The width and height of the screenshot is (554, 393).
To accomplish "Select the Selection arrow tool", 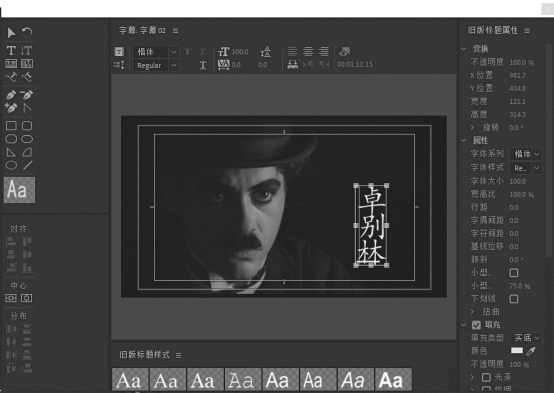I will [11, 33].
